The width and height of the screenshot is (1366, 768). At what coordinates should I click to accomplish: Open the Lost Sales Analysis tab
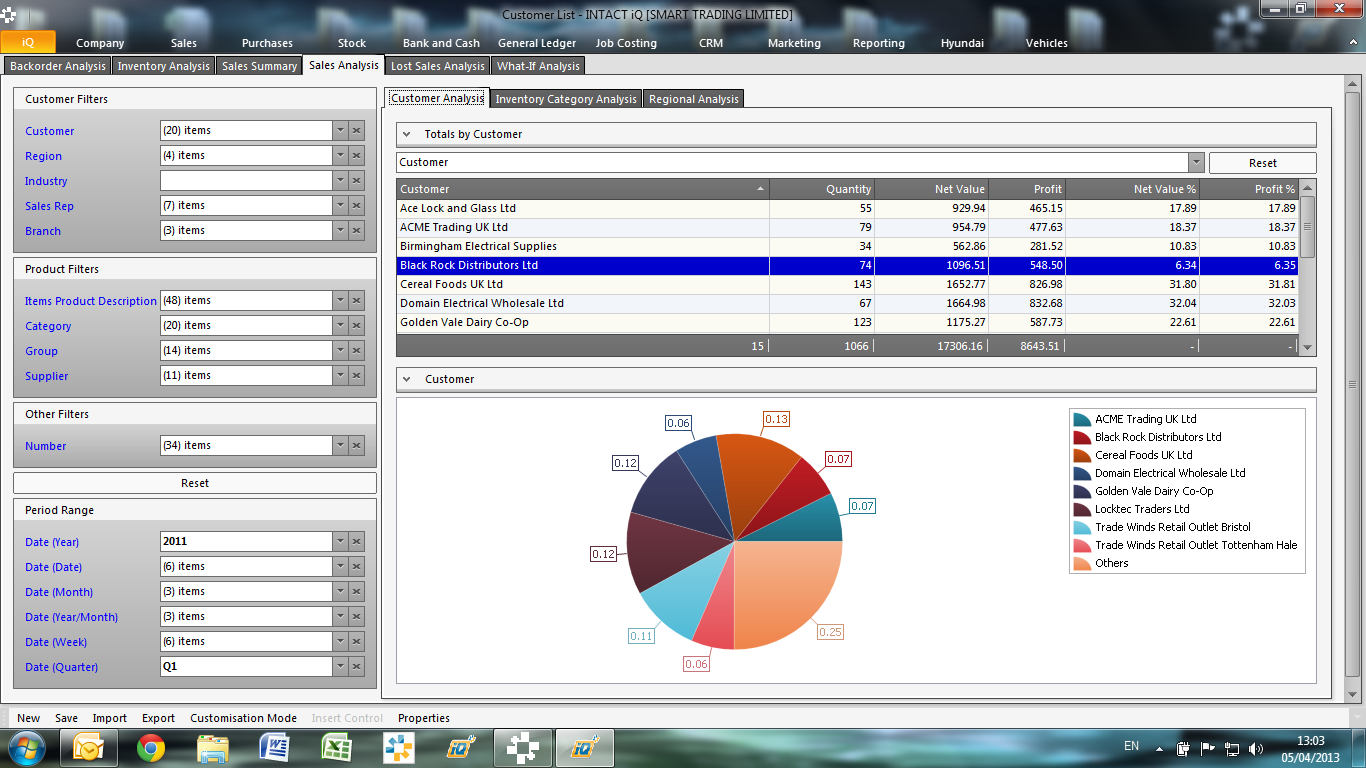point(437,66)
